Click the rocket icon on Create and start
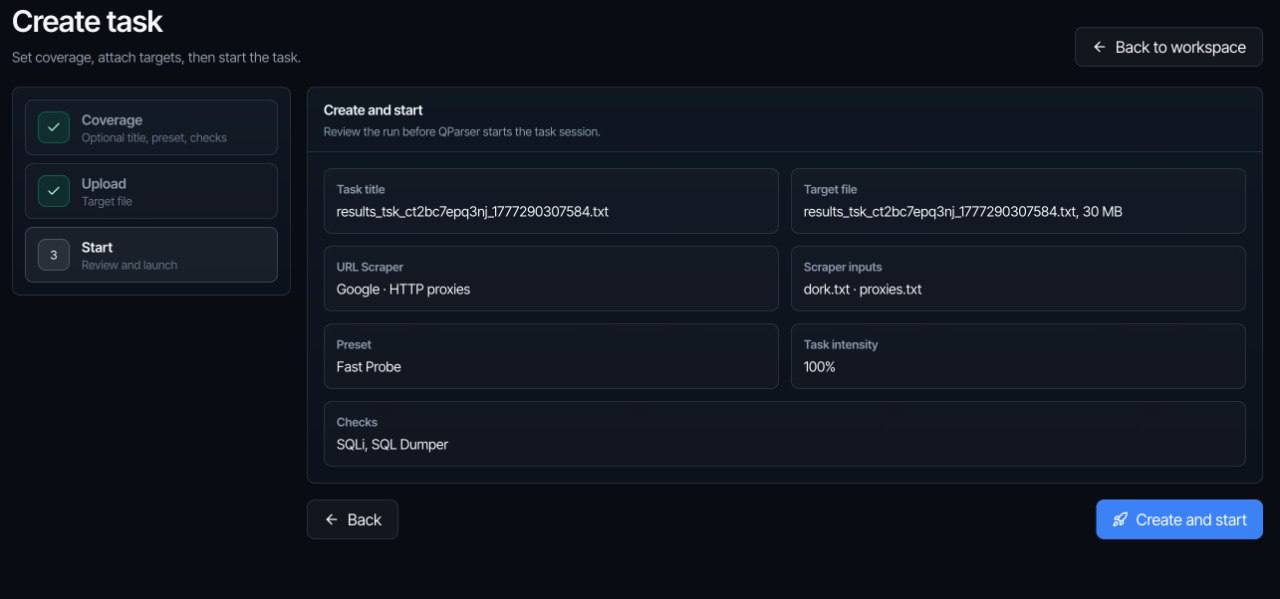The height and width of the screenshot is (599, 1280). click(x=1120, y=520)
